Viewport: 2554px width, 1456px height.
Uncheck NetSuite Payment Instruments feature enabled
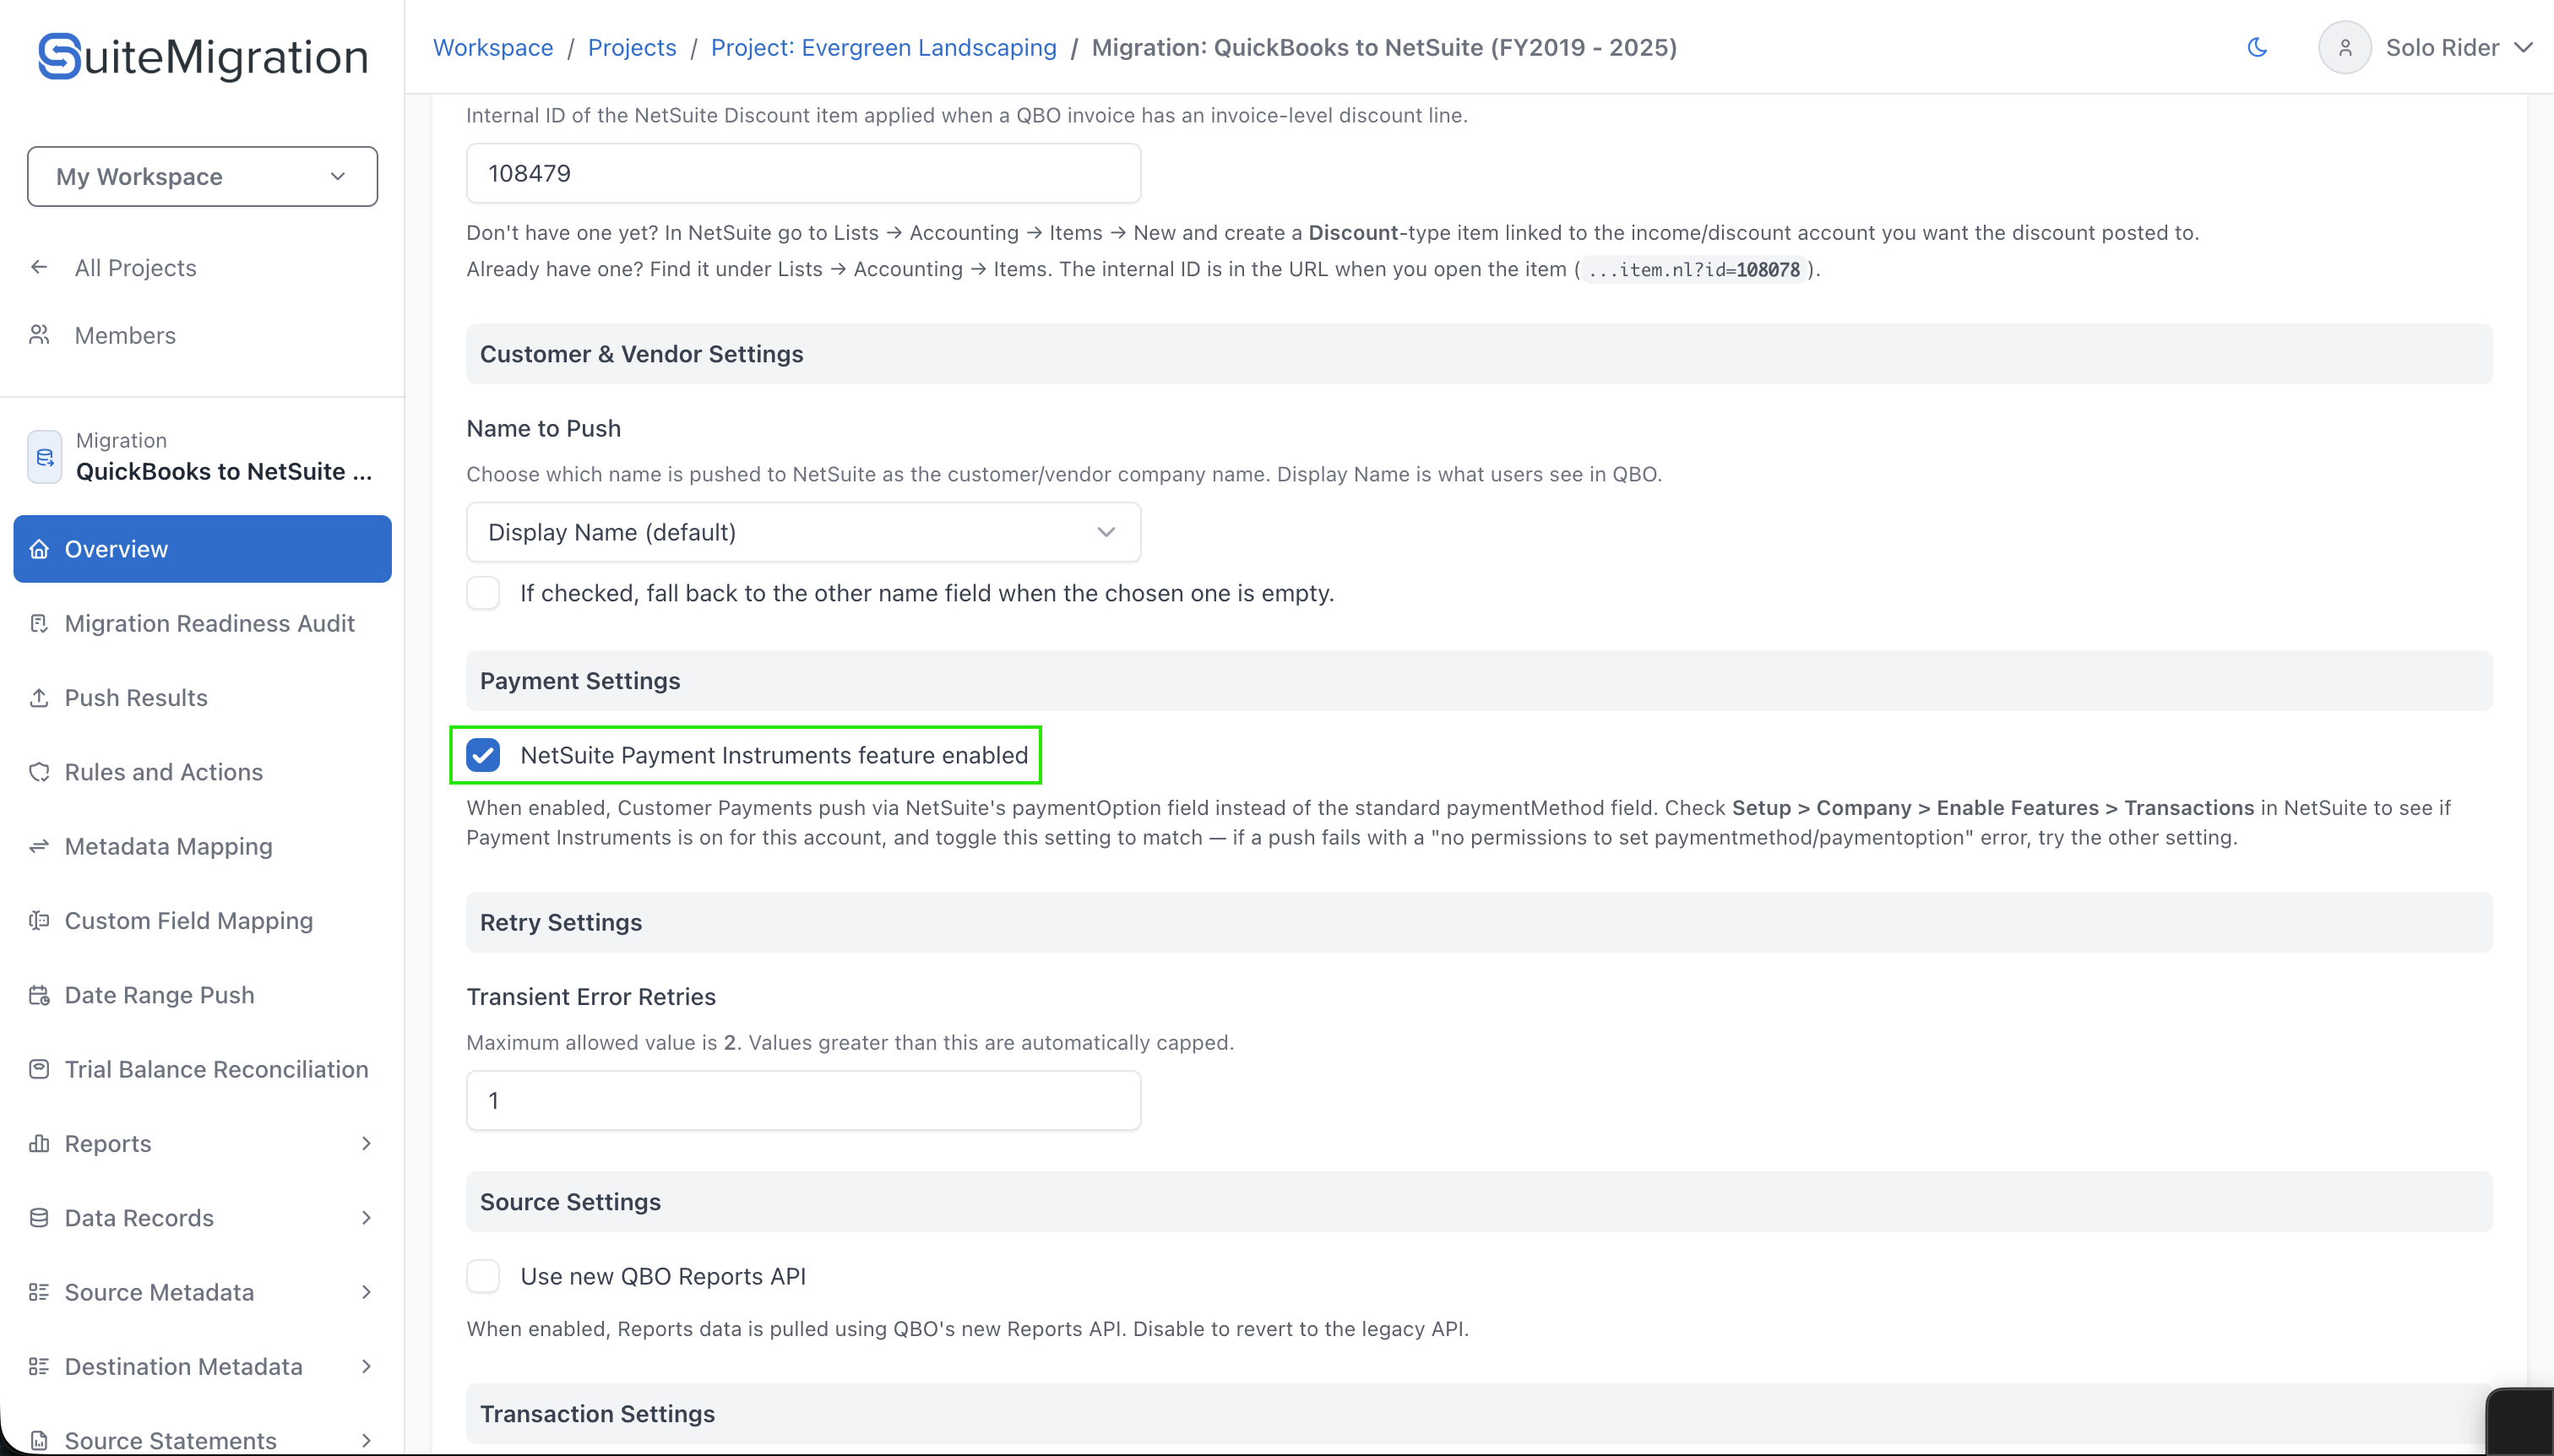tap(483, 755)
